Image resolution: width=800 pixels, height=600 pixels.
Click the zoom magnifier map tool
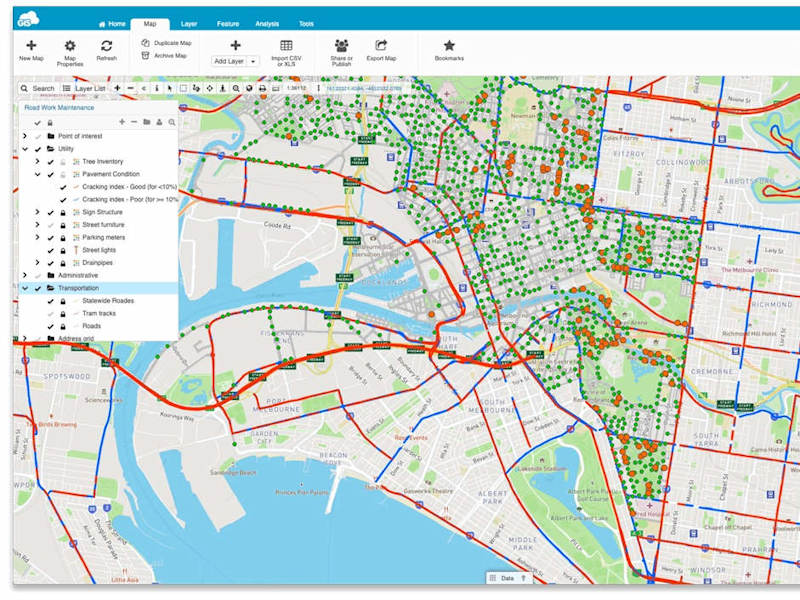236,88
